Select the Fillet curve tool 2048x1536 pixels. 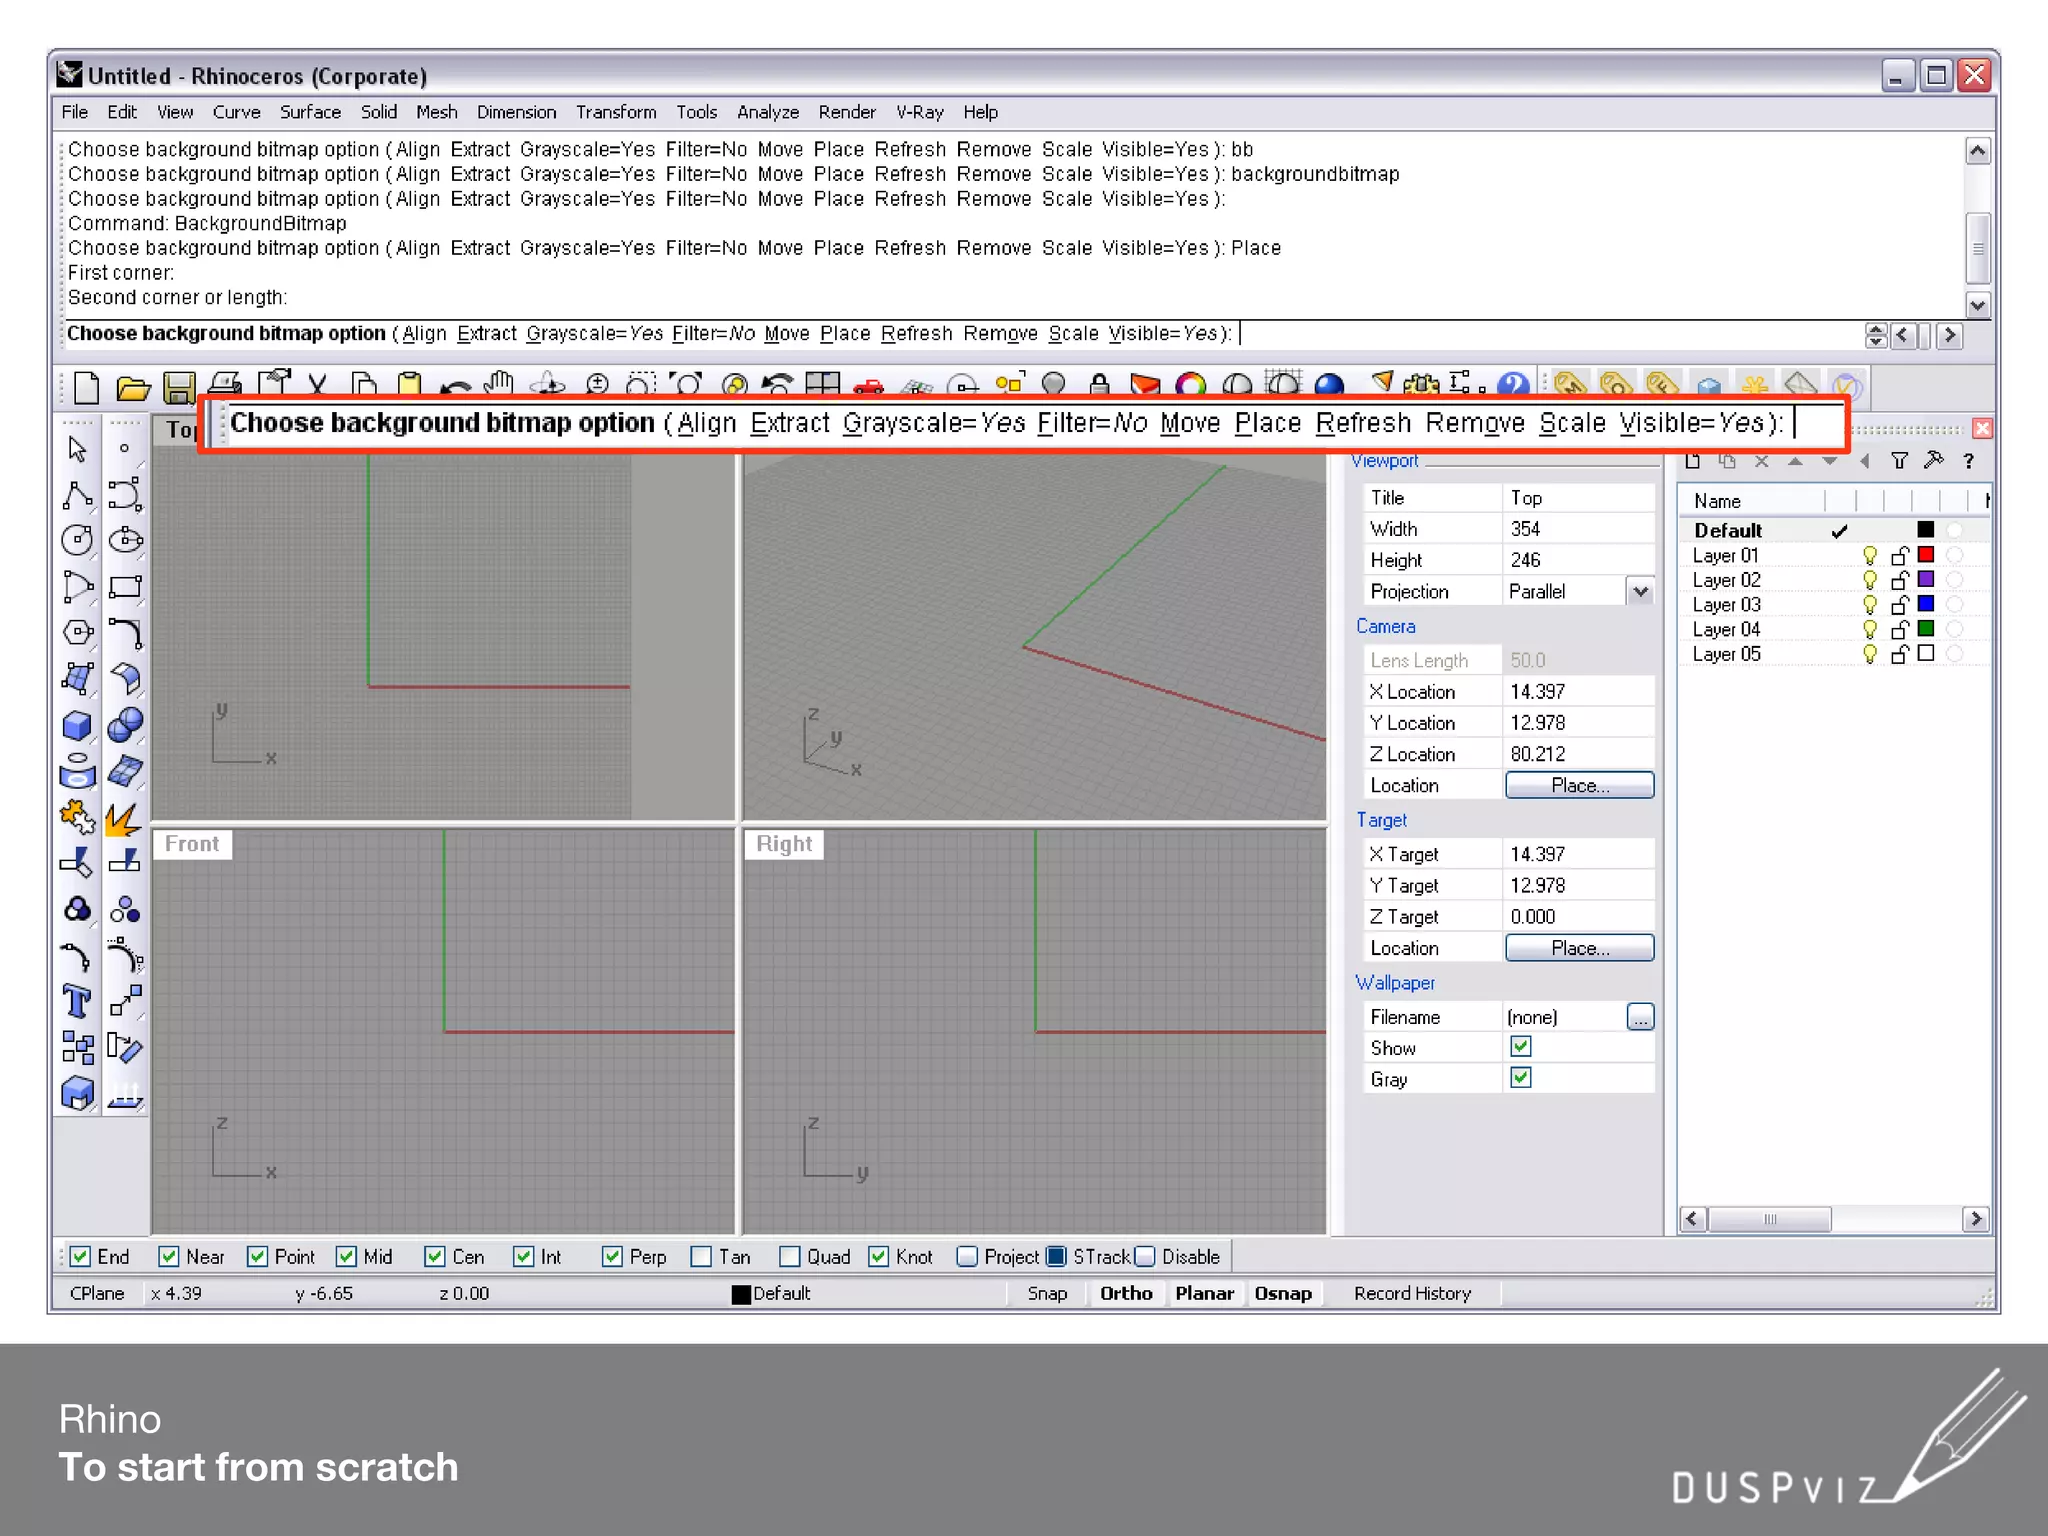coord(125,632)
